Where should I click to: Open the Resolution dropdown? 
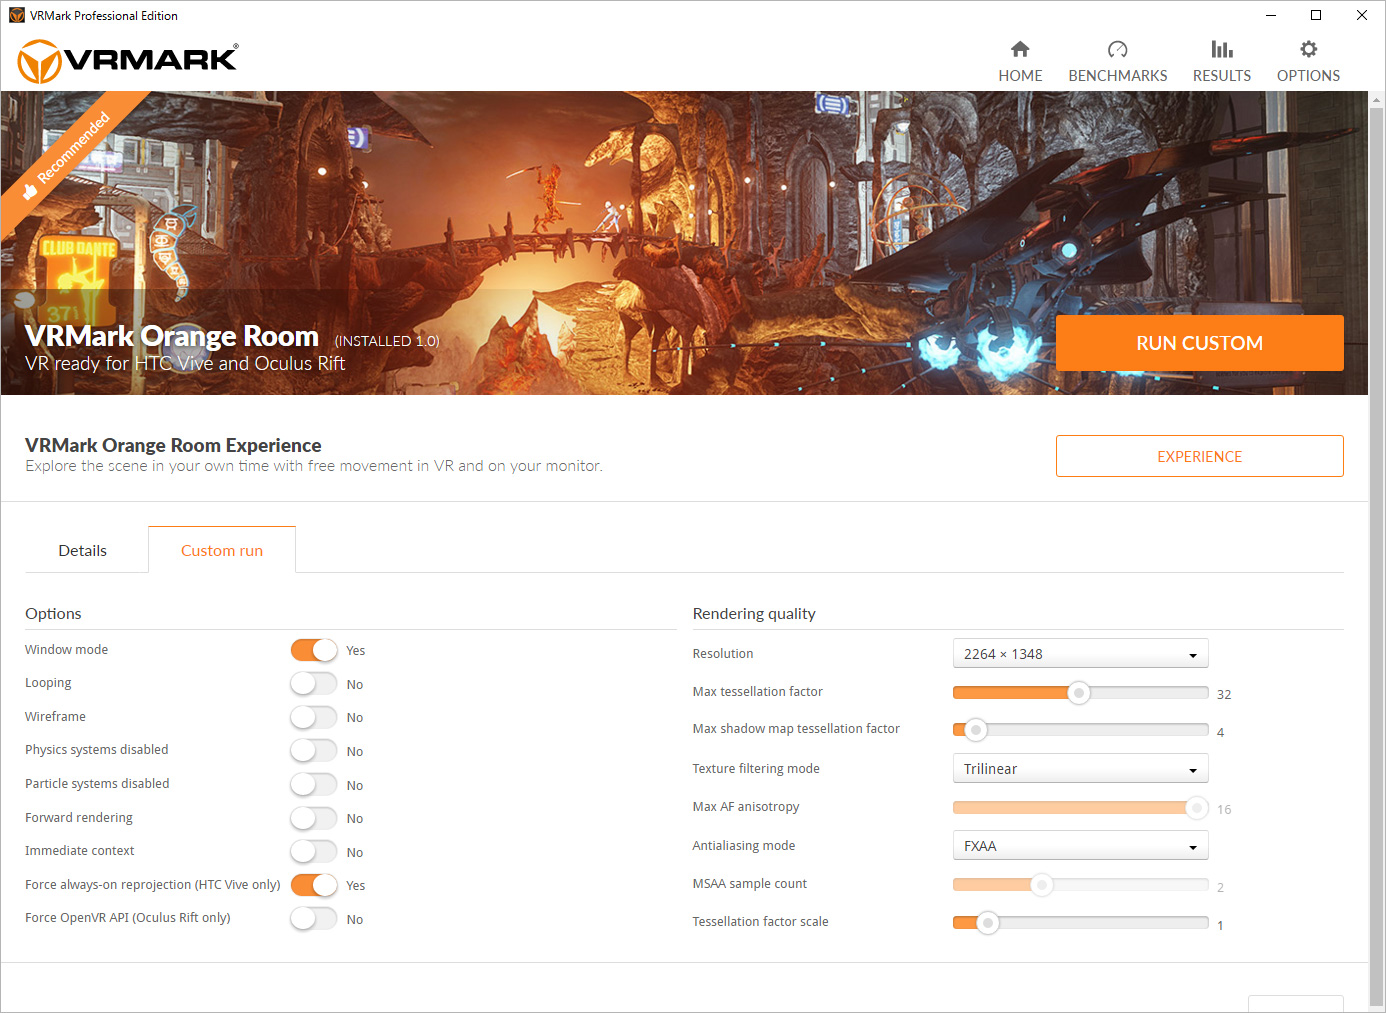tap(1080, 653)
